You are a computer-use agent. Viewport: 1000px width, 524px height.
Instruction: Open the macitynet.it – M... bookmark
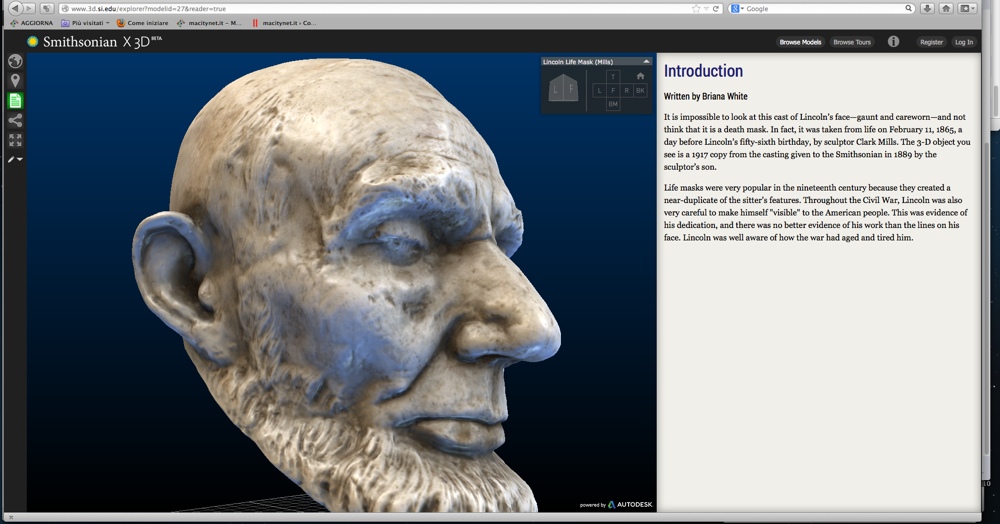pos(209,23)
